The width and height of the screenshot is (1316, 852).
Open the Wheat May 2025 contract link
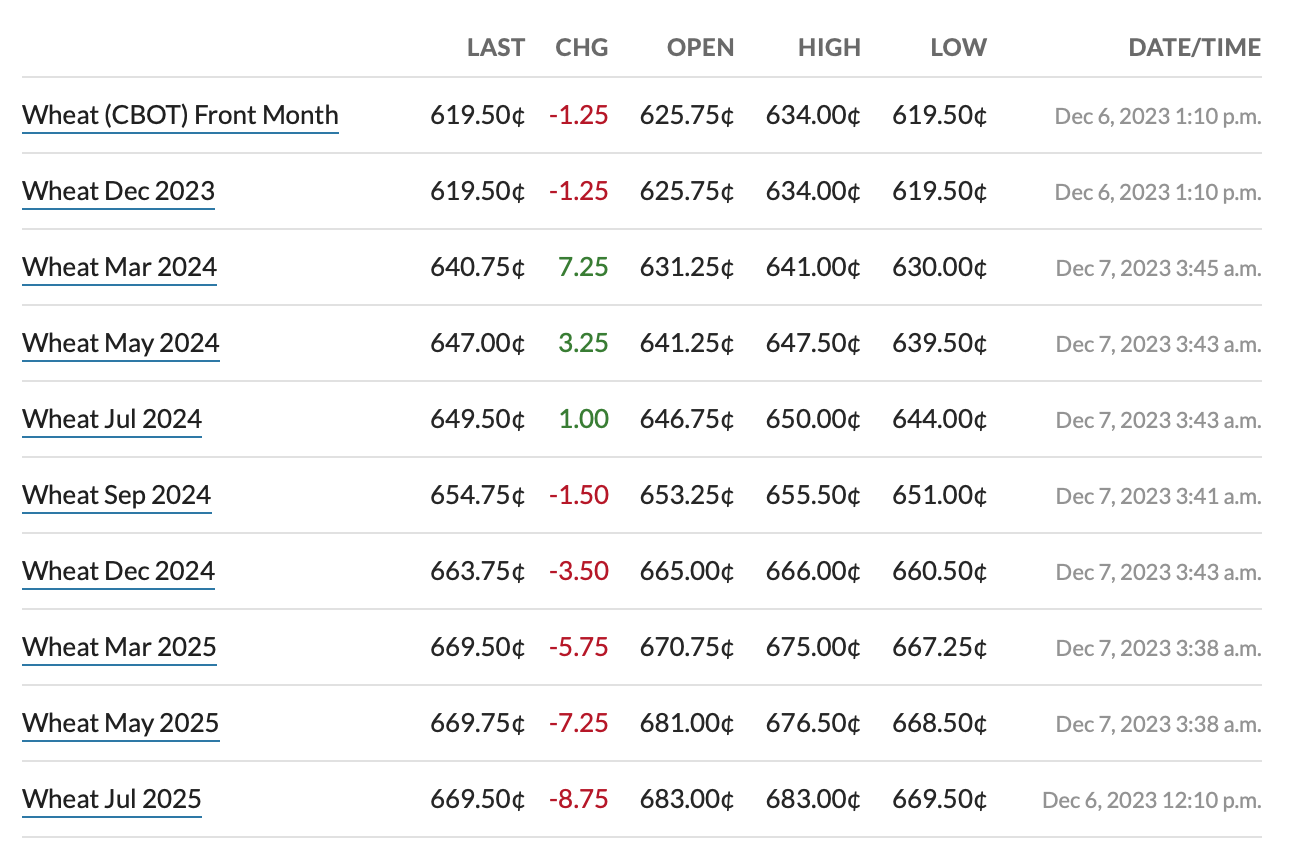tap(120, 724)
